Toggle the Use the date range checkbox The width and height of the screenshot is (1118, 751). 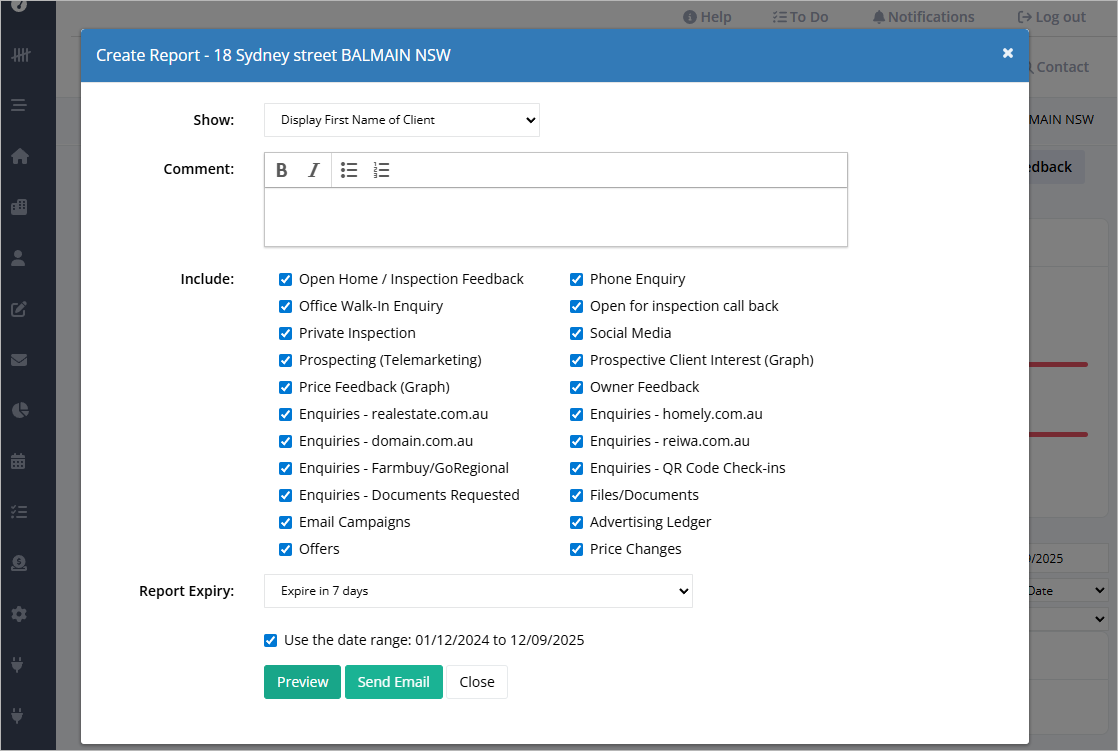pyautogui.click(x=270, y=640)
